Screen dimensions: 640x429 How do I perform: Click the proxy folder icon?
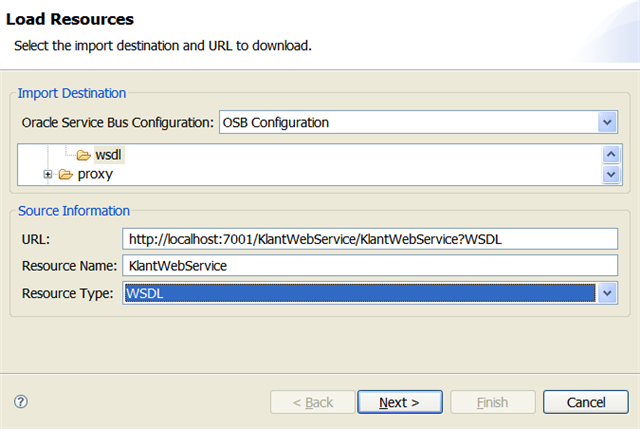pyautogui.click(x=66, y=174)
